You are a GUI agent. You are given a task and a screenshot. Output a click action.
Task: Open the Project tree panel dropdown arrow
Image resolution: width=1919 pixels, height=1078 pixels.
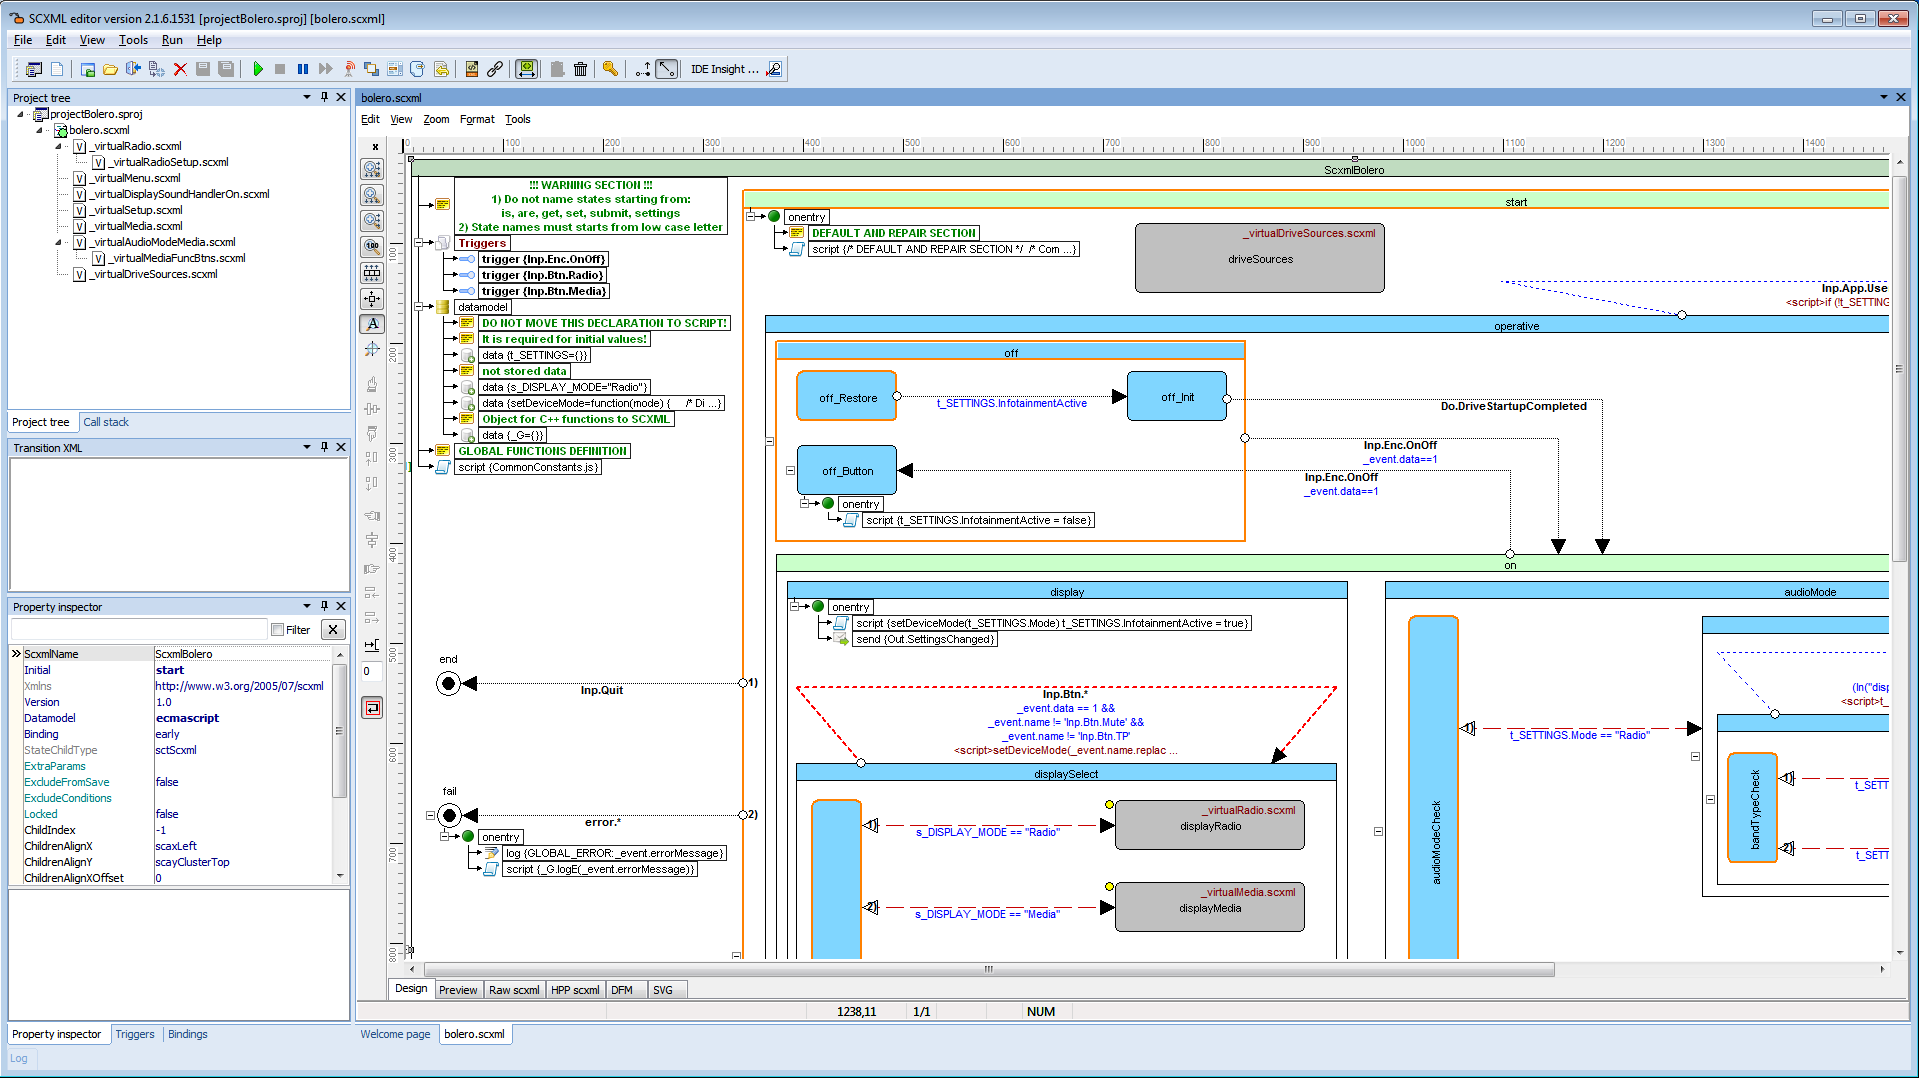(306, 97)
